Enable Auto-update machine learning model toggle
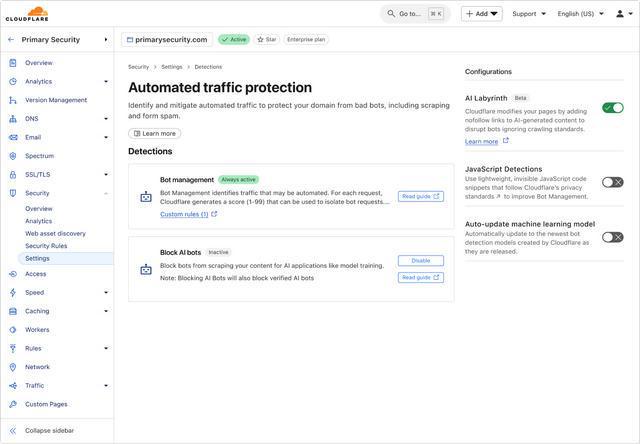Screen dimensions: 640x444 pos(613,237)
